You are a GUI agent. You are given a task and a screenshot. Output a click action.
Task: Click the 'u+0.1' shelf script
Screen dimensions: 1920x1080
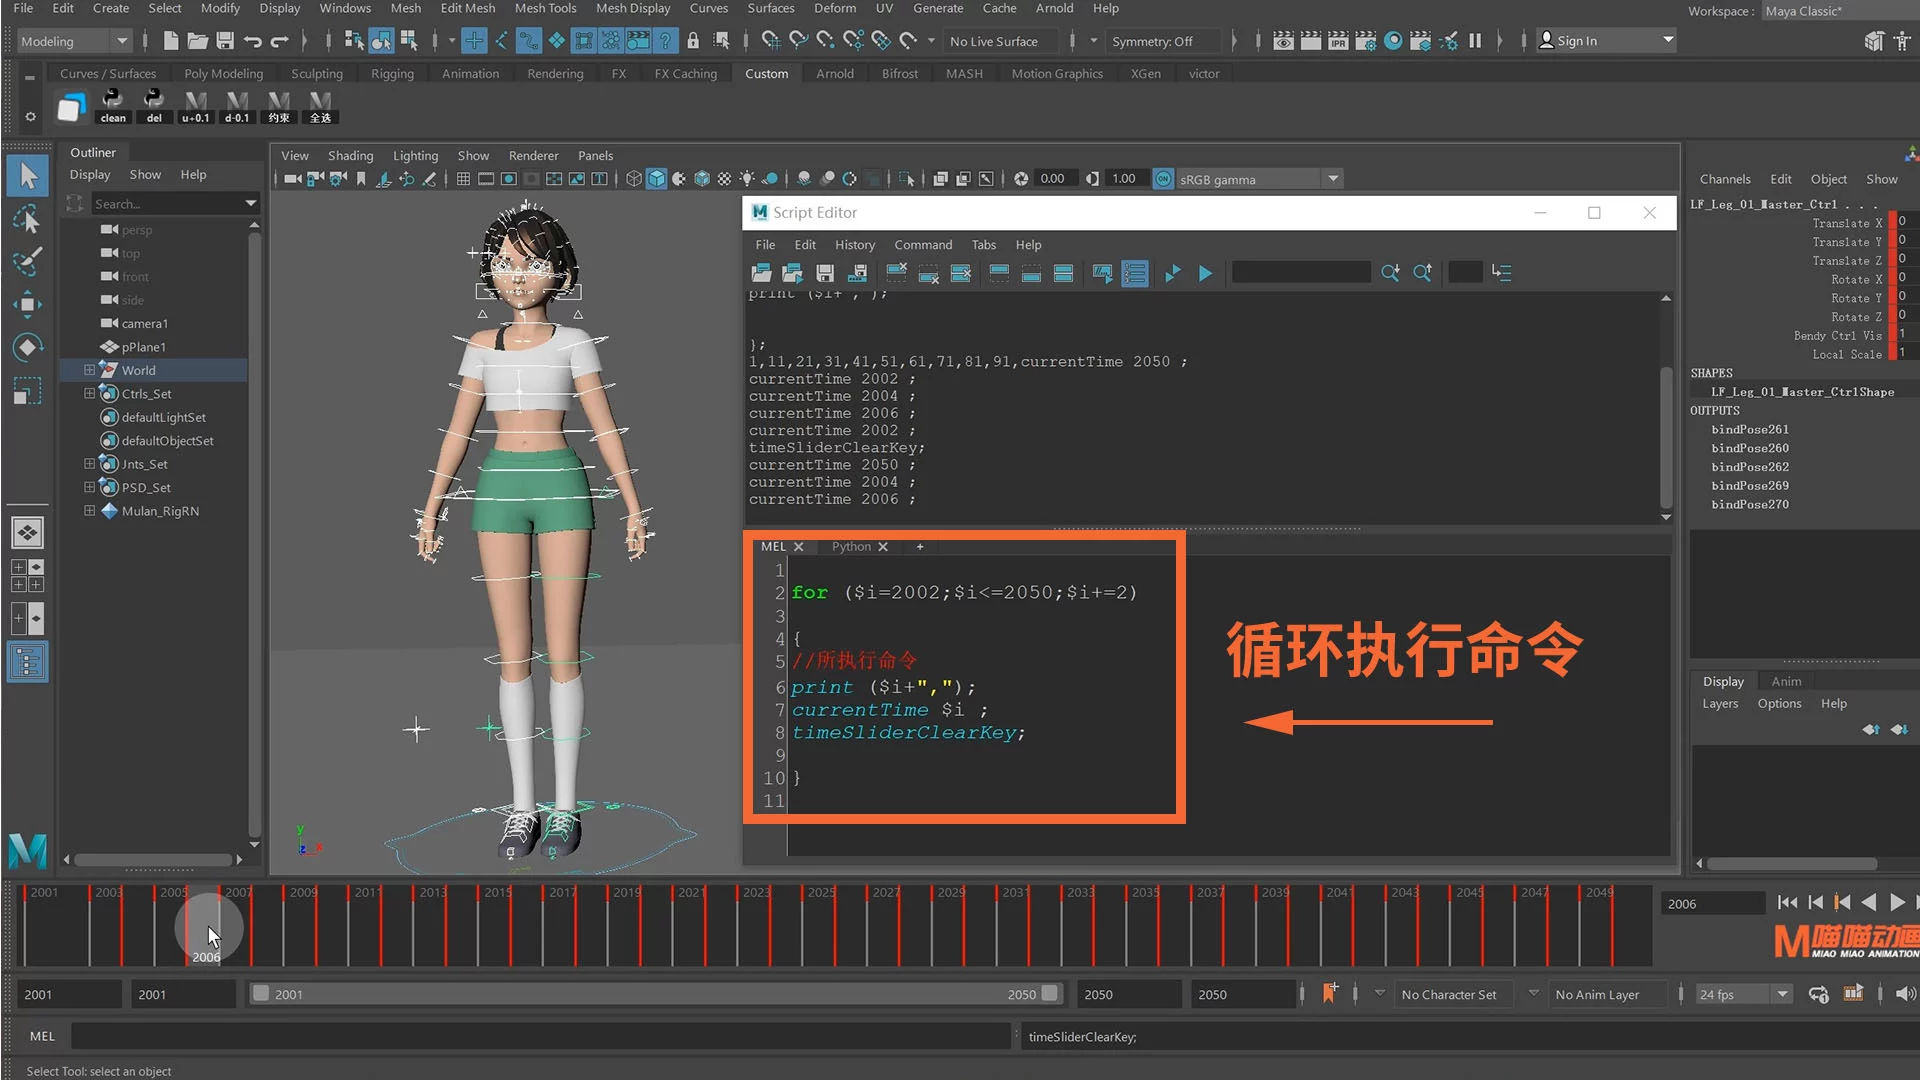click(196, 106)
